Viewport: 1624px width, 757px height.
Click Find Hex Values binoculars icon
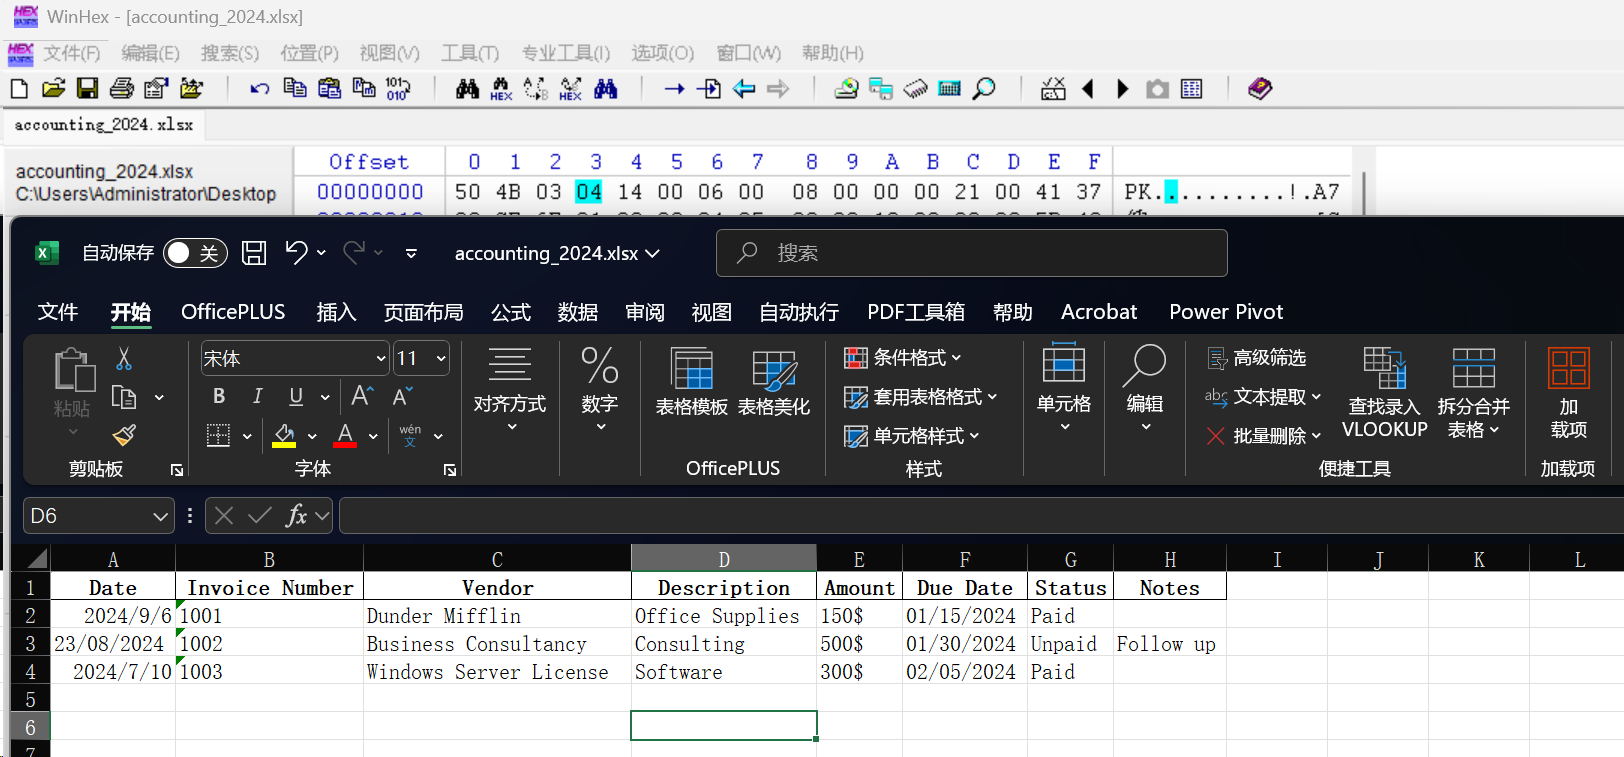click(x=501, y=89)
